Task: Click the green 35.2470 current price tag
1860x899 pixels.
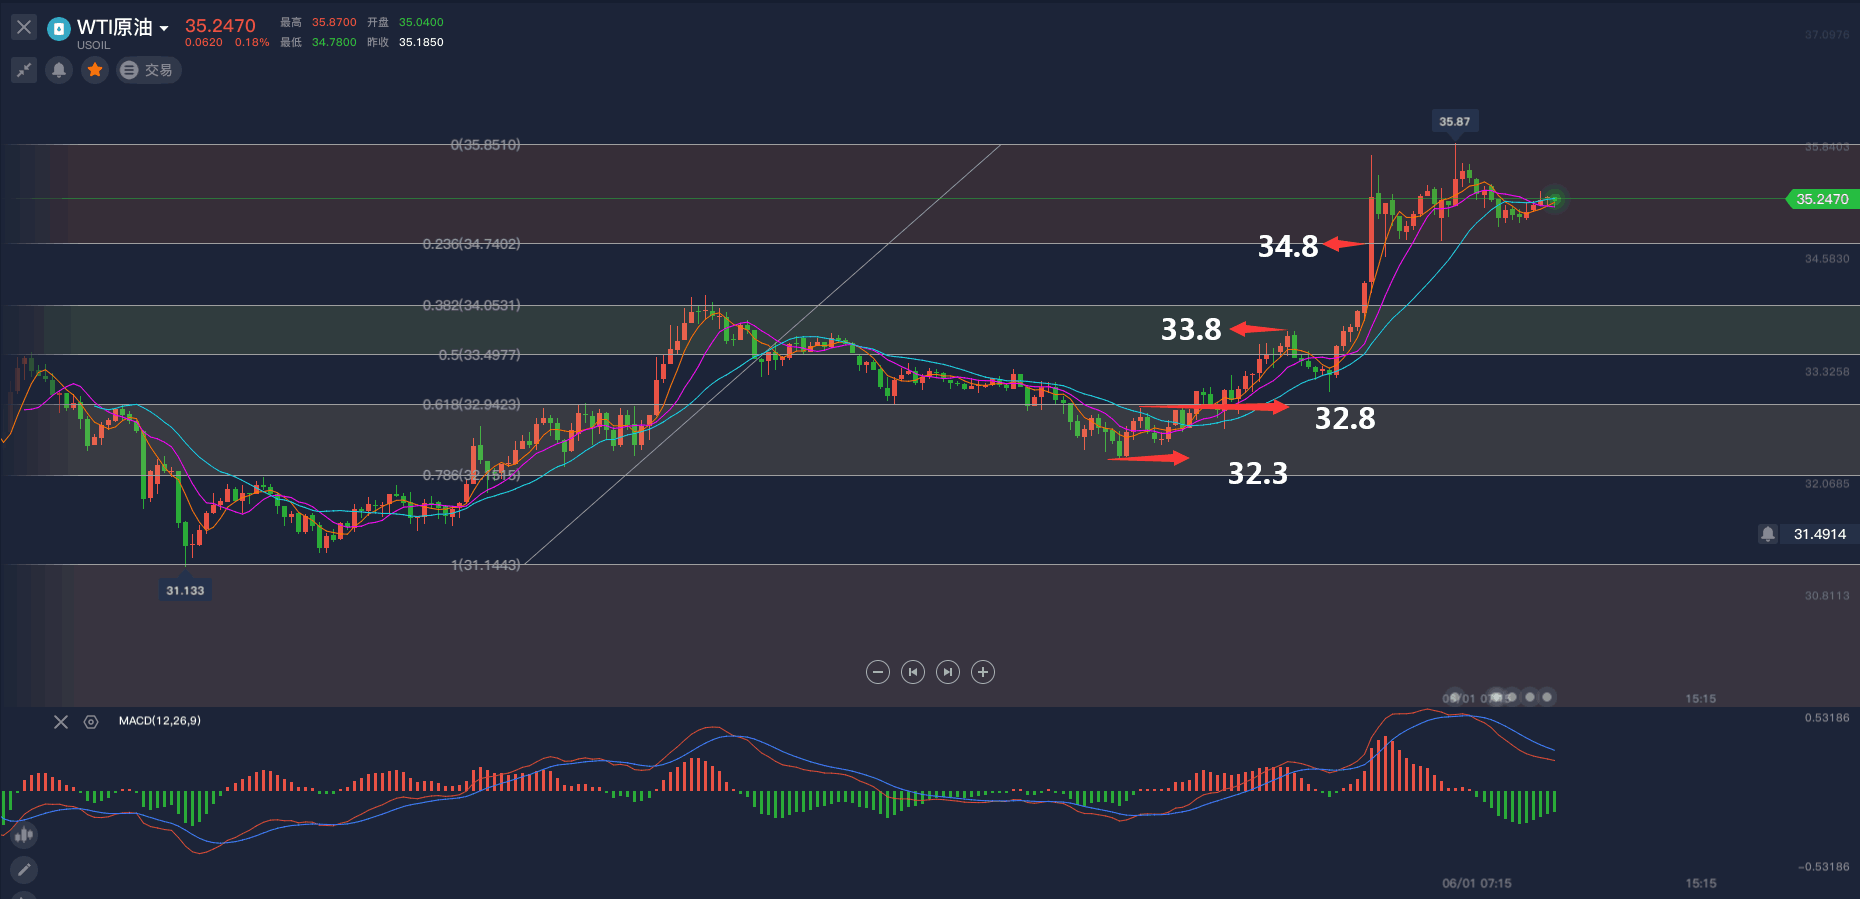Action: click(x=1822, y=199)
